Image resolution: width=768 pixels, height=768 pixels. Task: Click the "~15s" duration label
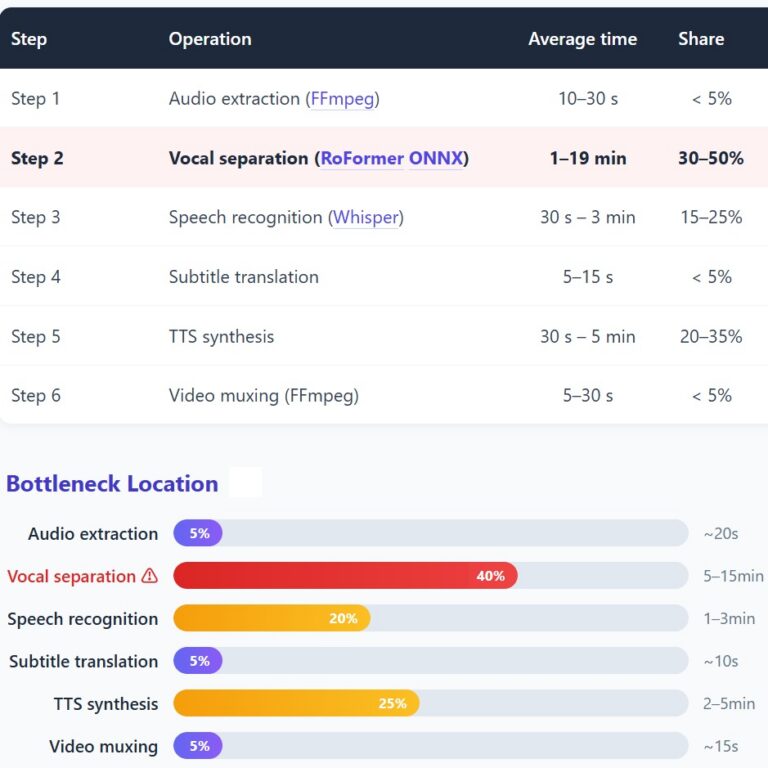tap(721, 746)
